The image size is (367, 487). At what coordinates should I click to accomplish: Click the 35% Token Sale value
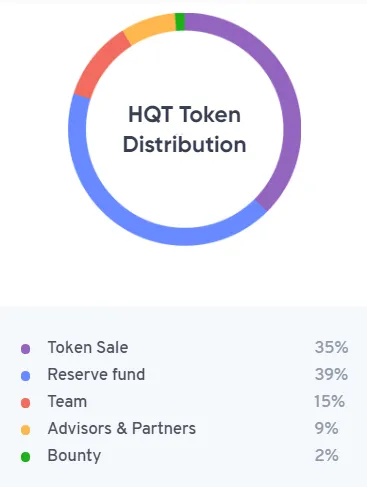(331, 347)
